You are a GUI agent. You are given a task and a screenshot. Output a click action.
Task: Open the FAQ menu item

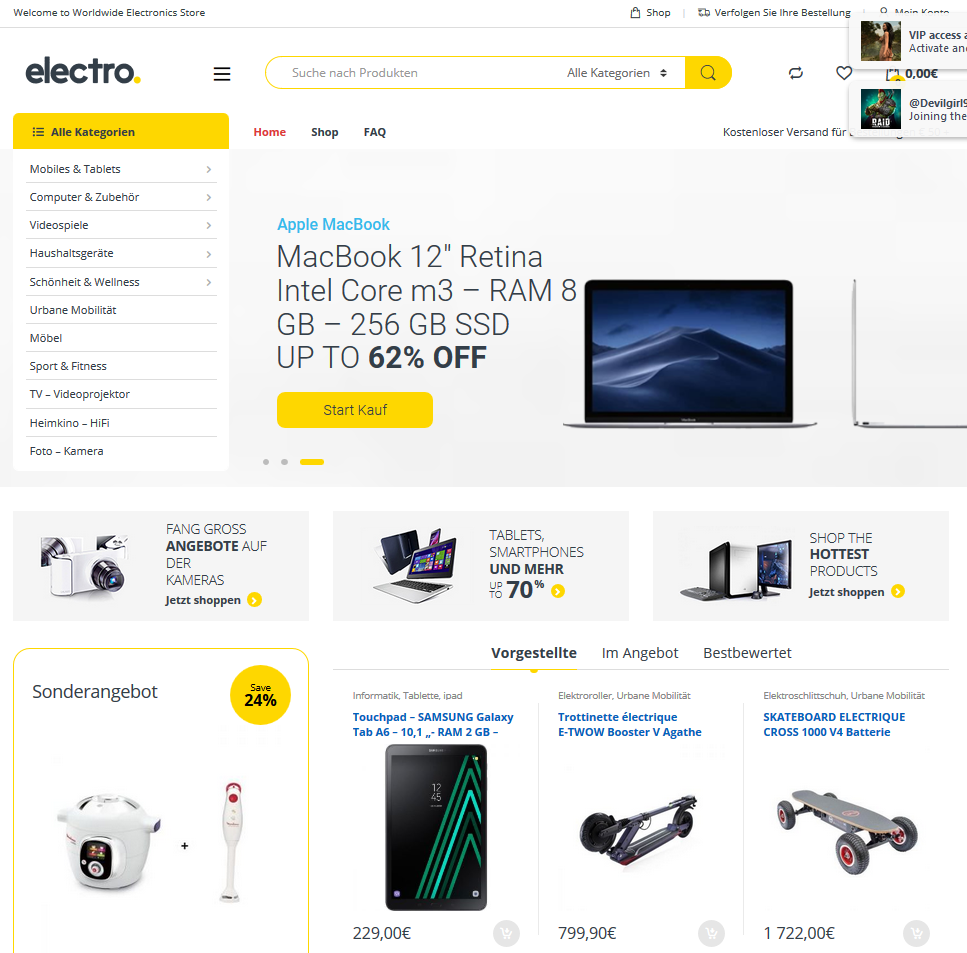tap(374, 132)
